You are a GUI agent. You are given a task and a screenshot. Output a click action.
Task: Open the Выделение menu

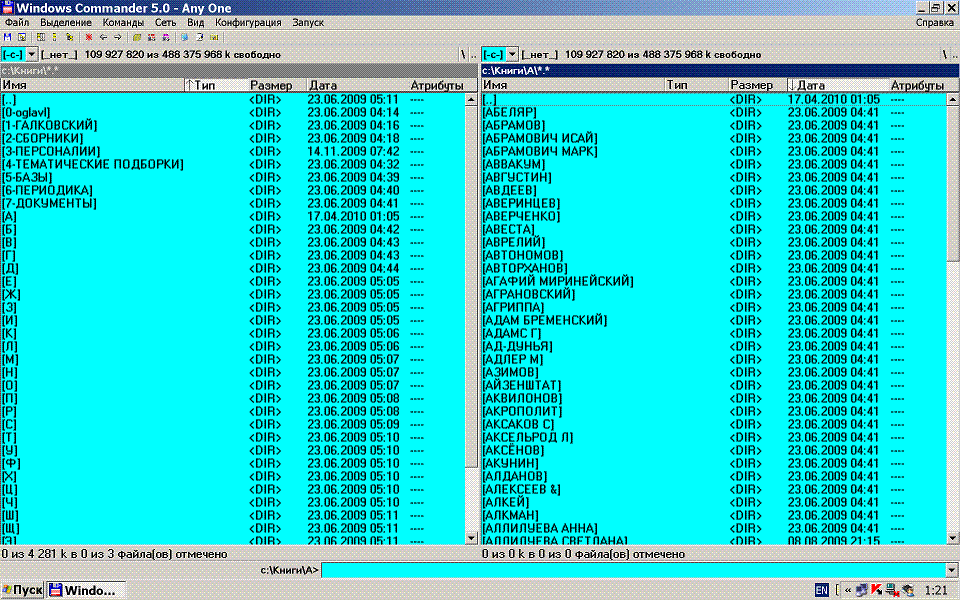coord(66,22)
